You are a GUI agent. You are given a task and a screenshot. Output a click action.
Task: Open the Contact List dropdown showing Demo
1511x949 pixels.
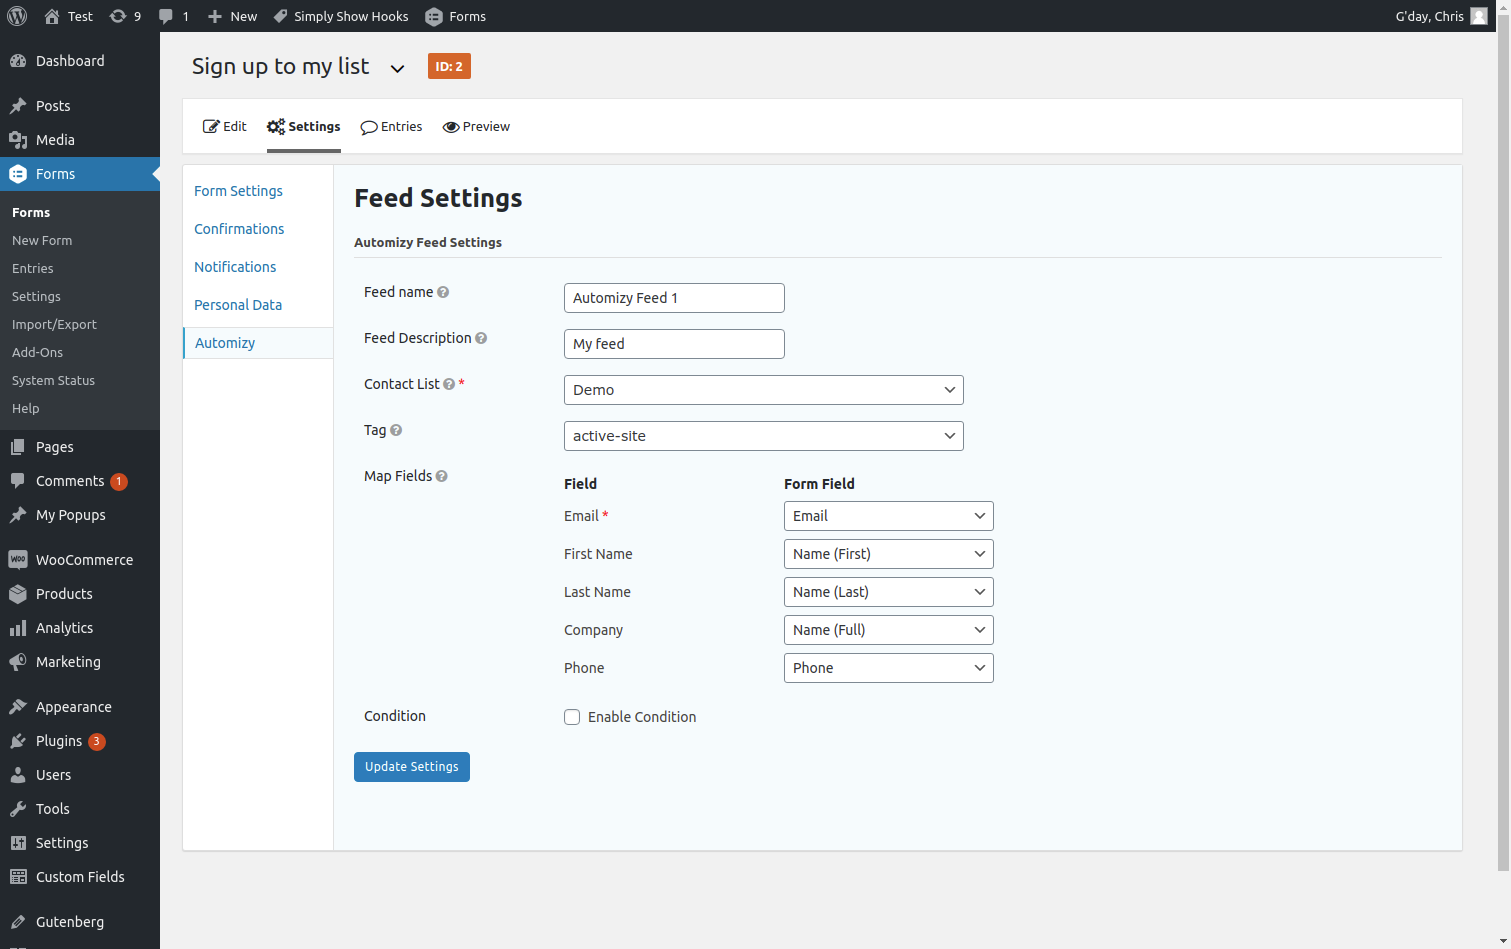pyautogui.click(x=764, y=390)
